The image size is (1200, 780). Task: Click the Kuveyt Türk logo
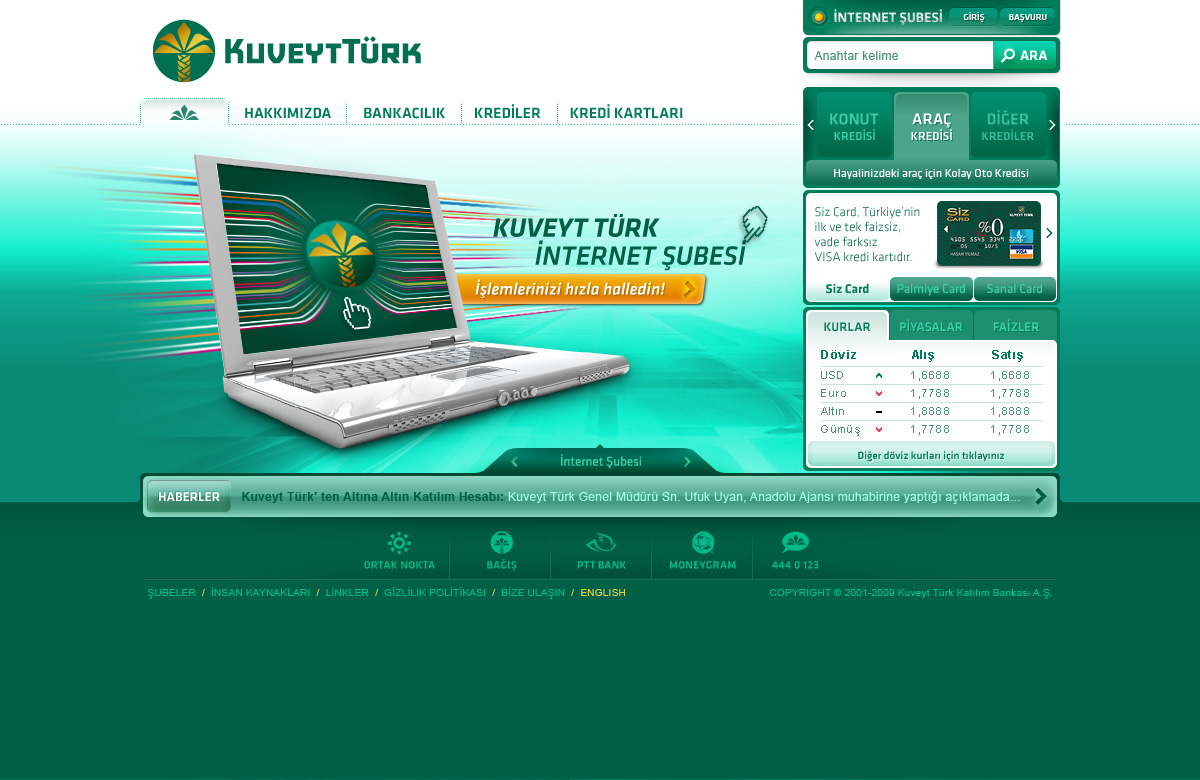click(287, 51)
